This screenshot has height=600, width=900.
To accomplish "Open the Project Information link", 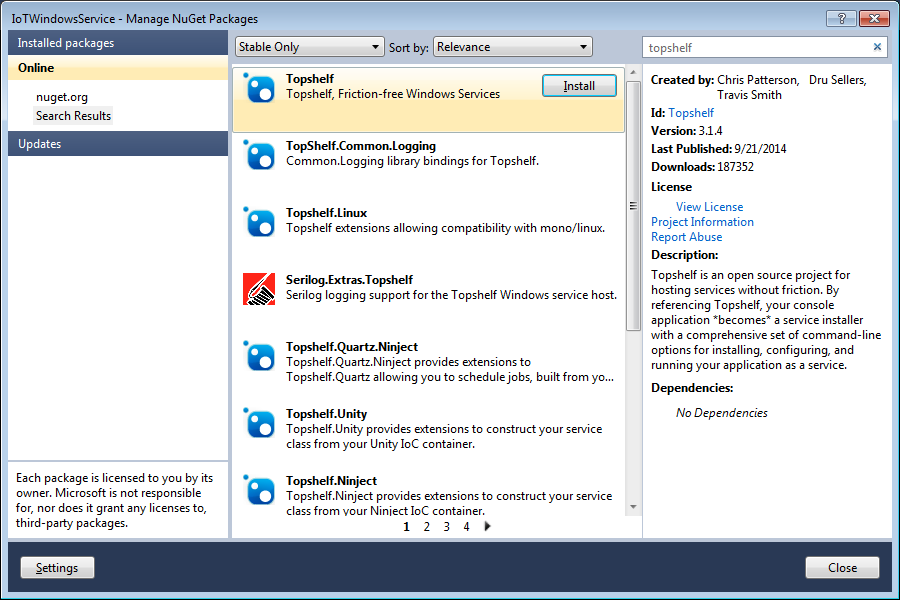I will pos(703,222).
